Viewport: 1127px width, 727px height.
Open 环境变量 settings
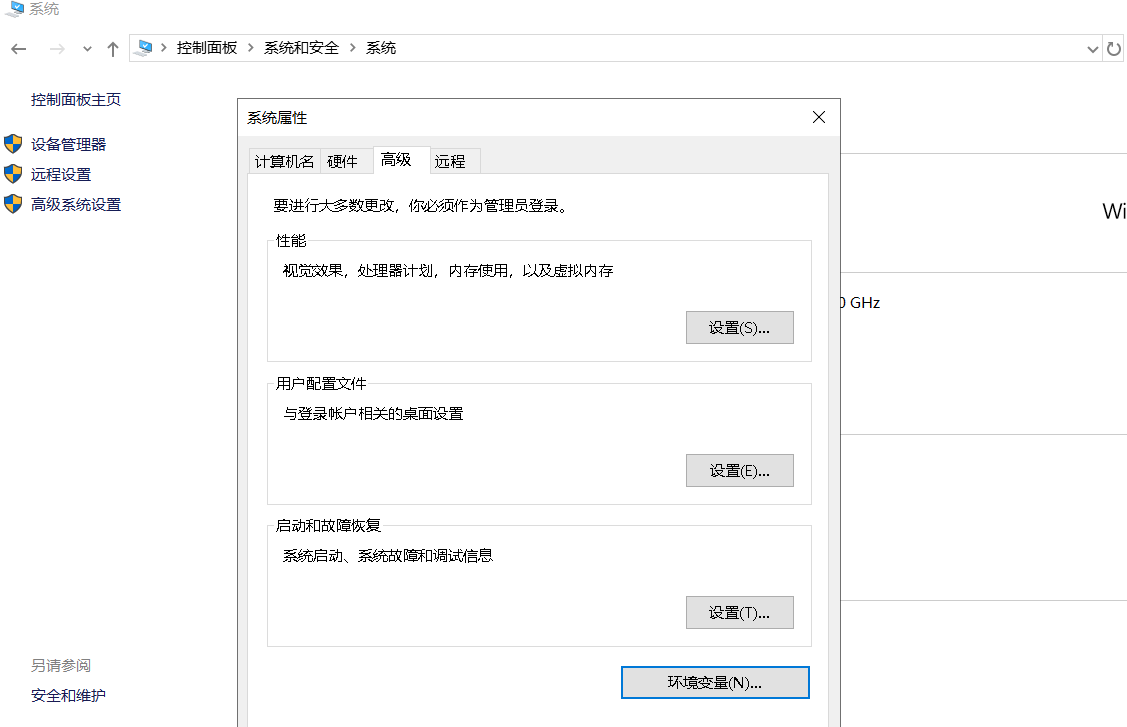click(715, 682)
